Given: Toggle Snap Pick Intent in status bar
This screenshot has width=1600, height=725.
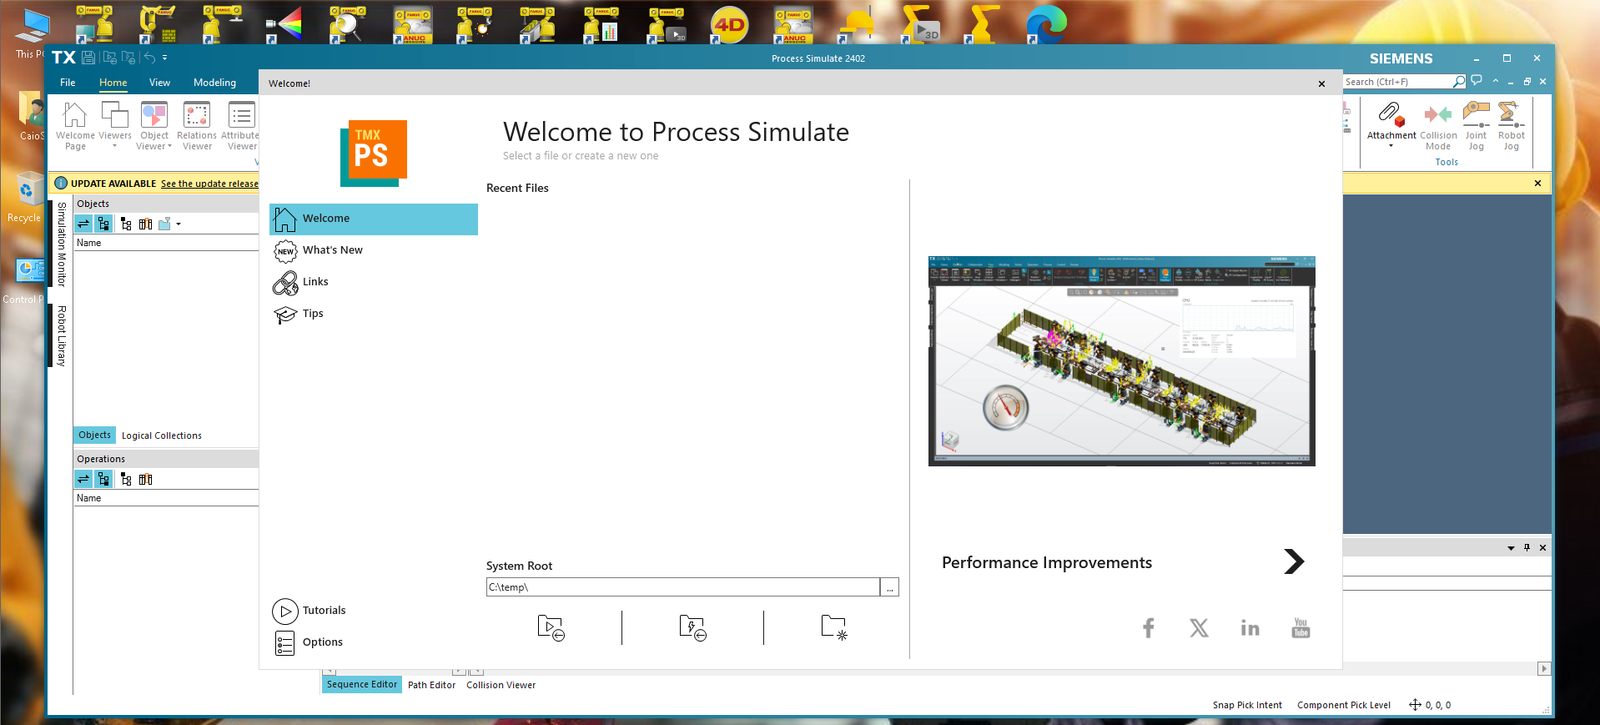Looking at the screenshot, I should click(1247, 705).
